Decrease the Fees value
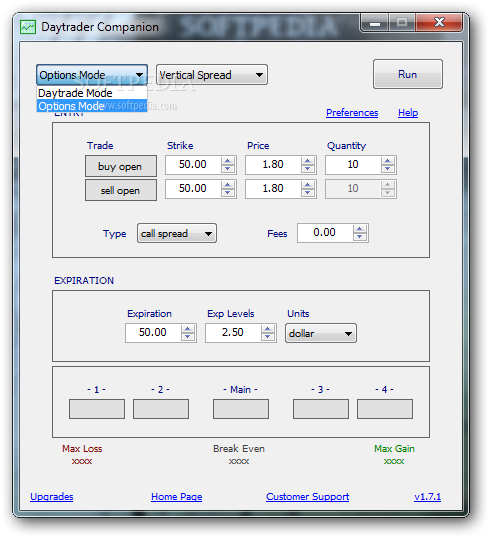 point(360,237)
